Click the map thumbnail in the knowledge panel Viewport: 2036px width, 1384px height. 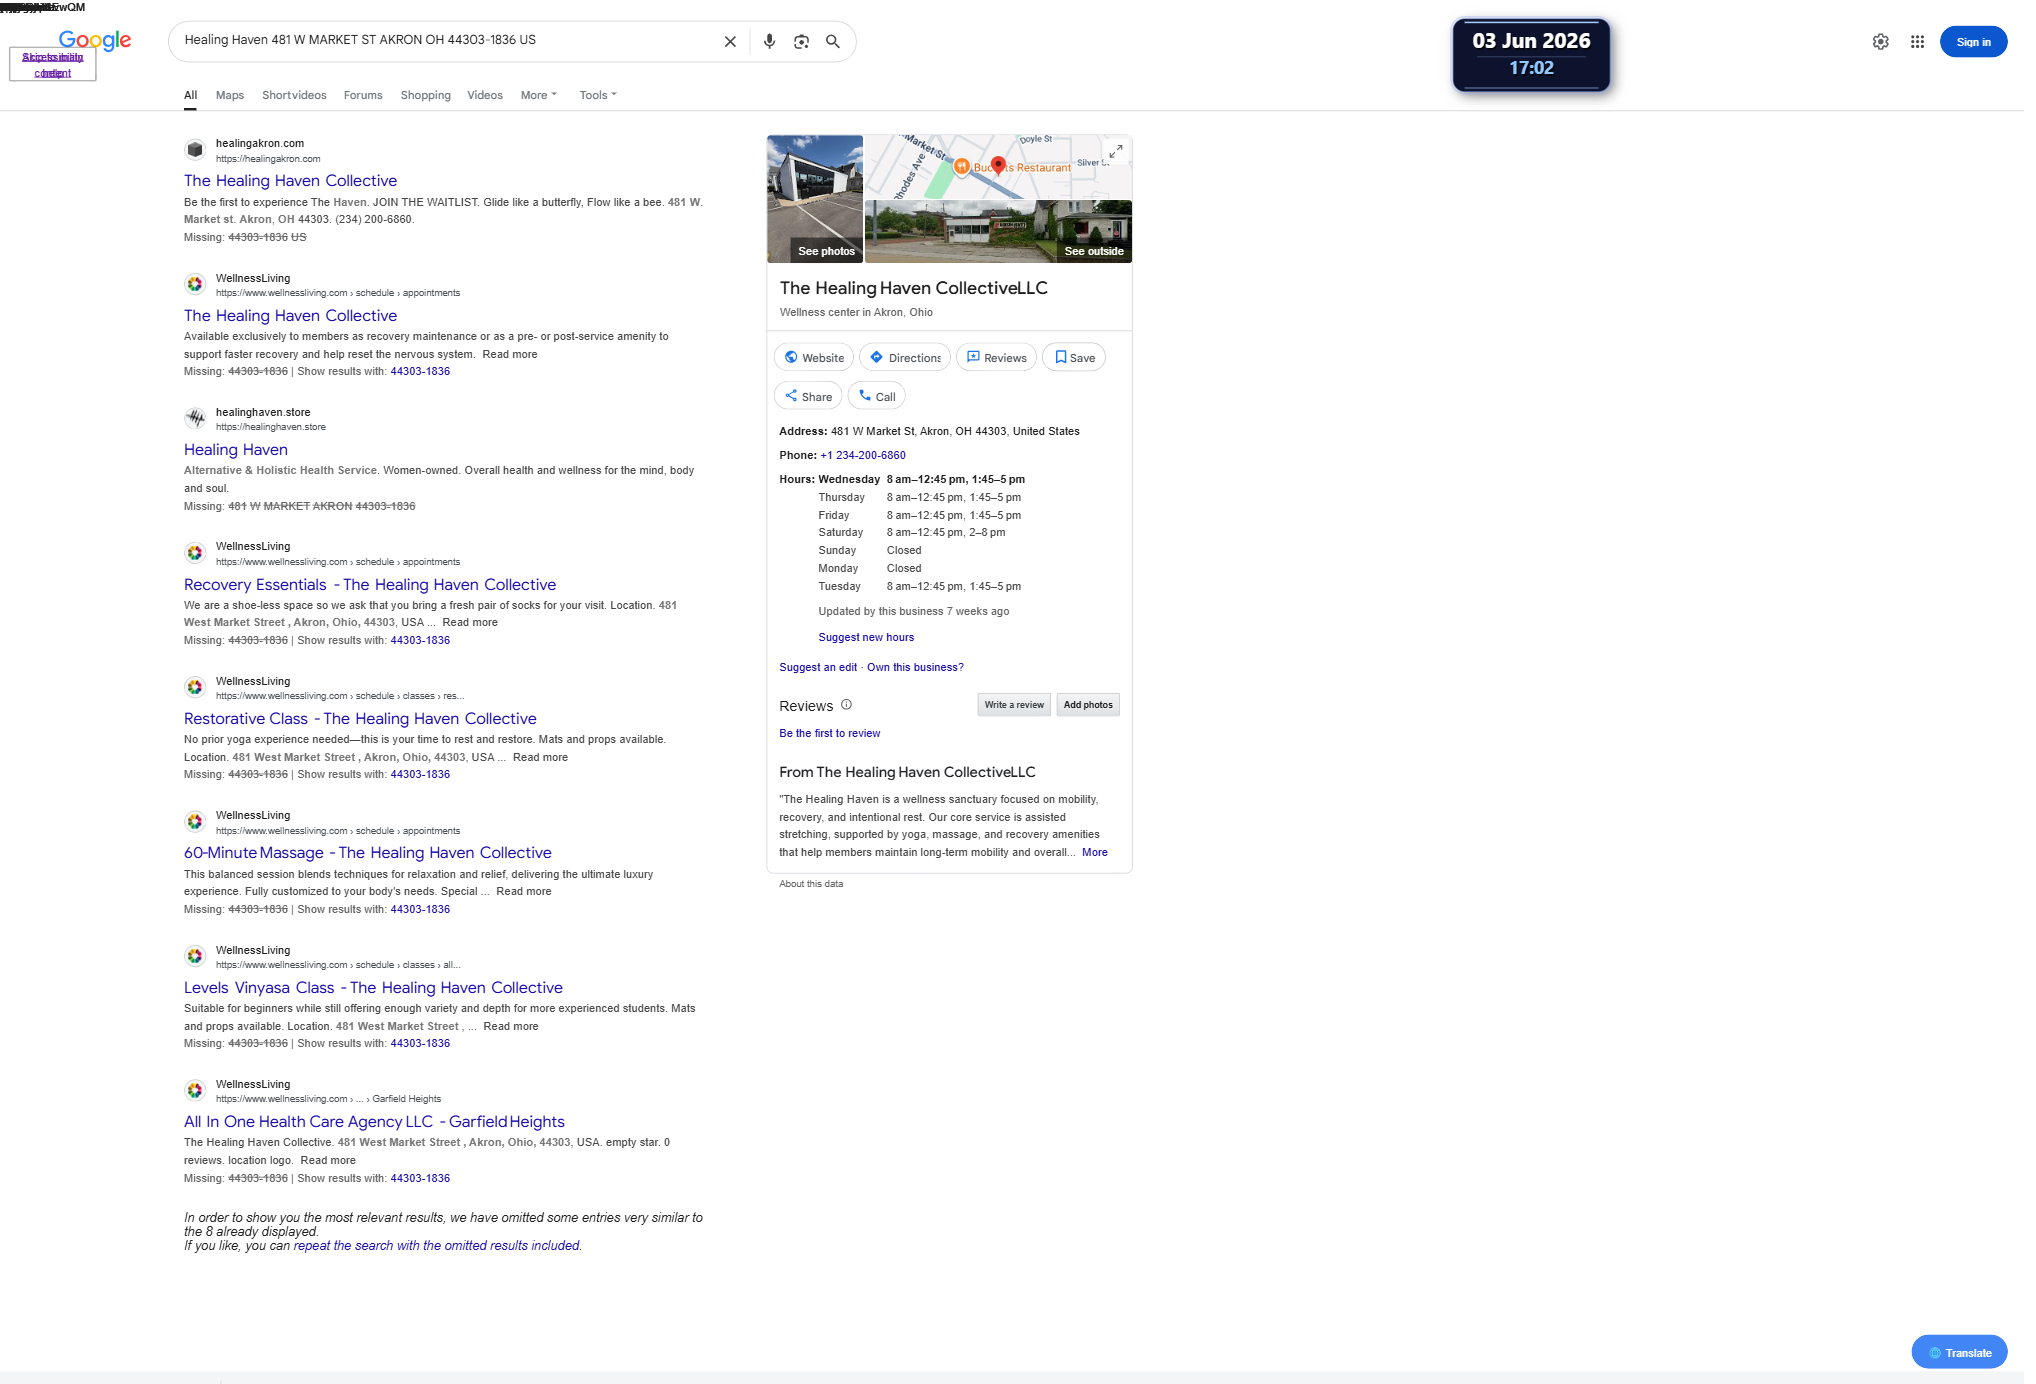tap(998, 167)
